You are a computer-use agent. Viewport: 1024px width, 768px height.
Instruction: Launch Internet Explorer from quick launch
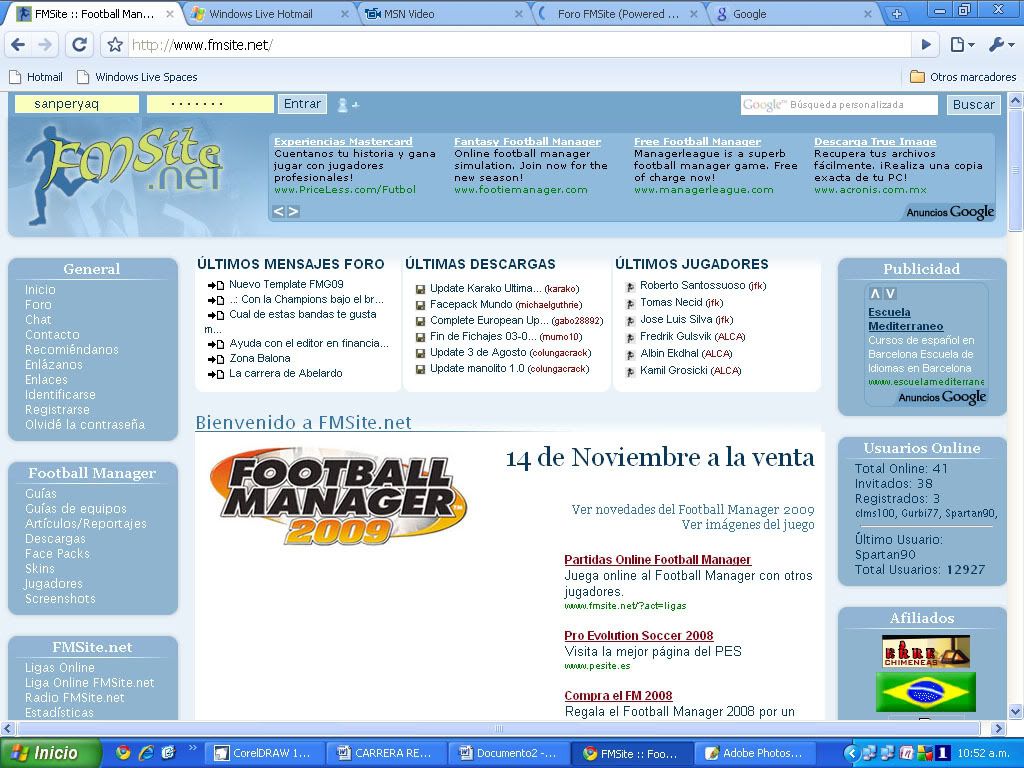click(146, 753)
